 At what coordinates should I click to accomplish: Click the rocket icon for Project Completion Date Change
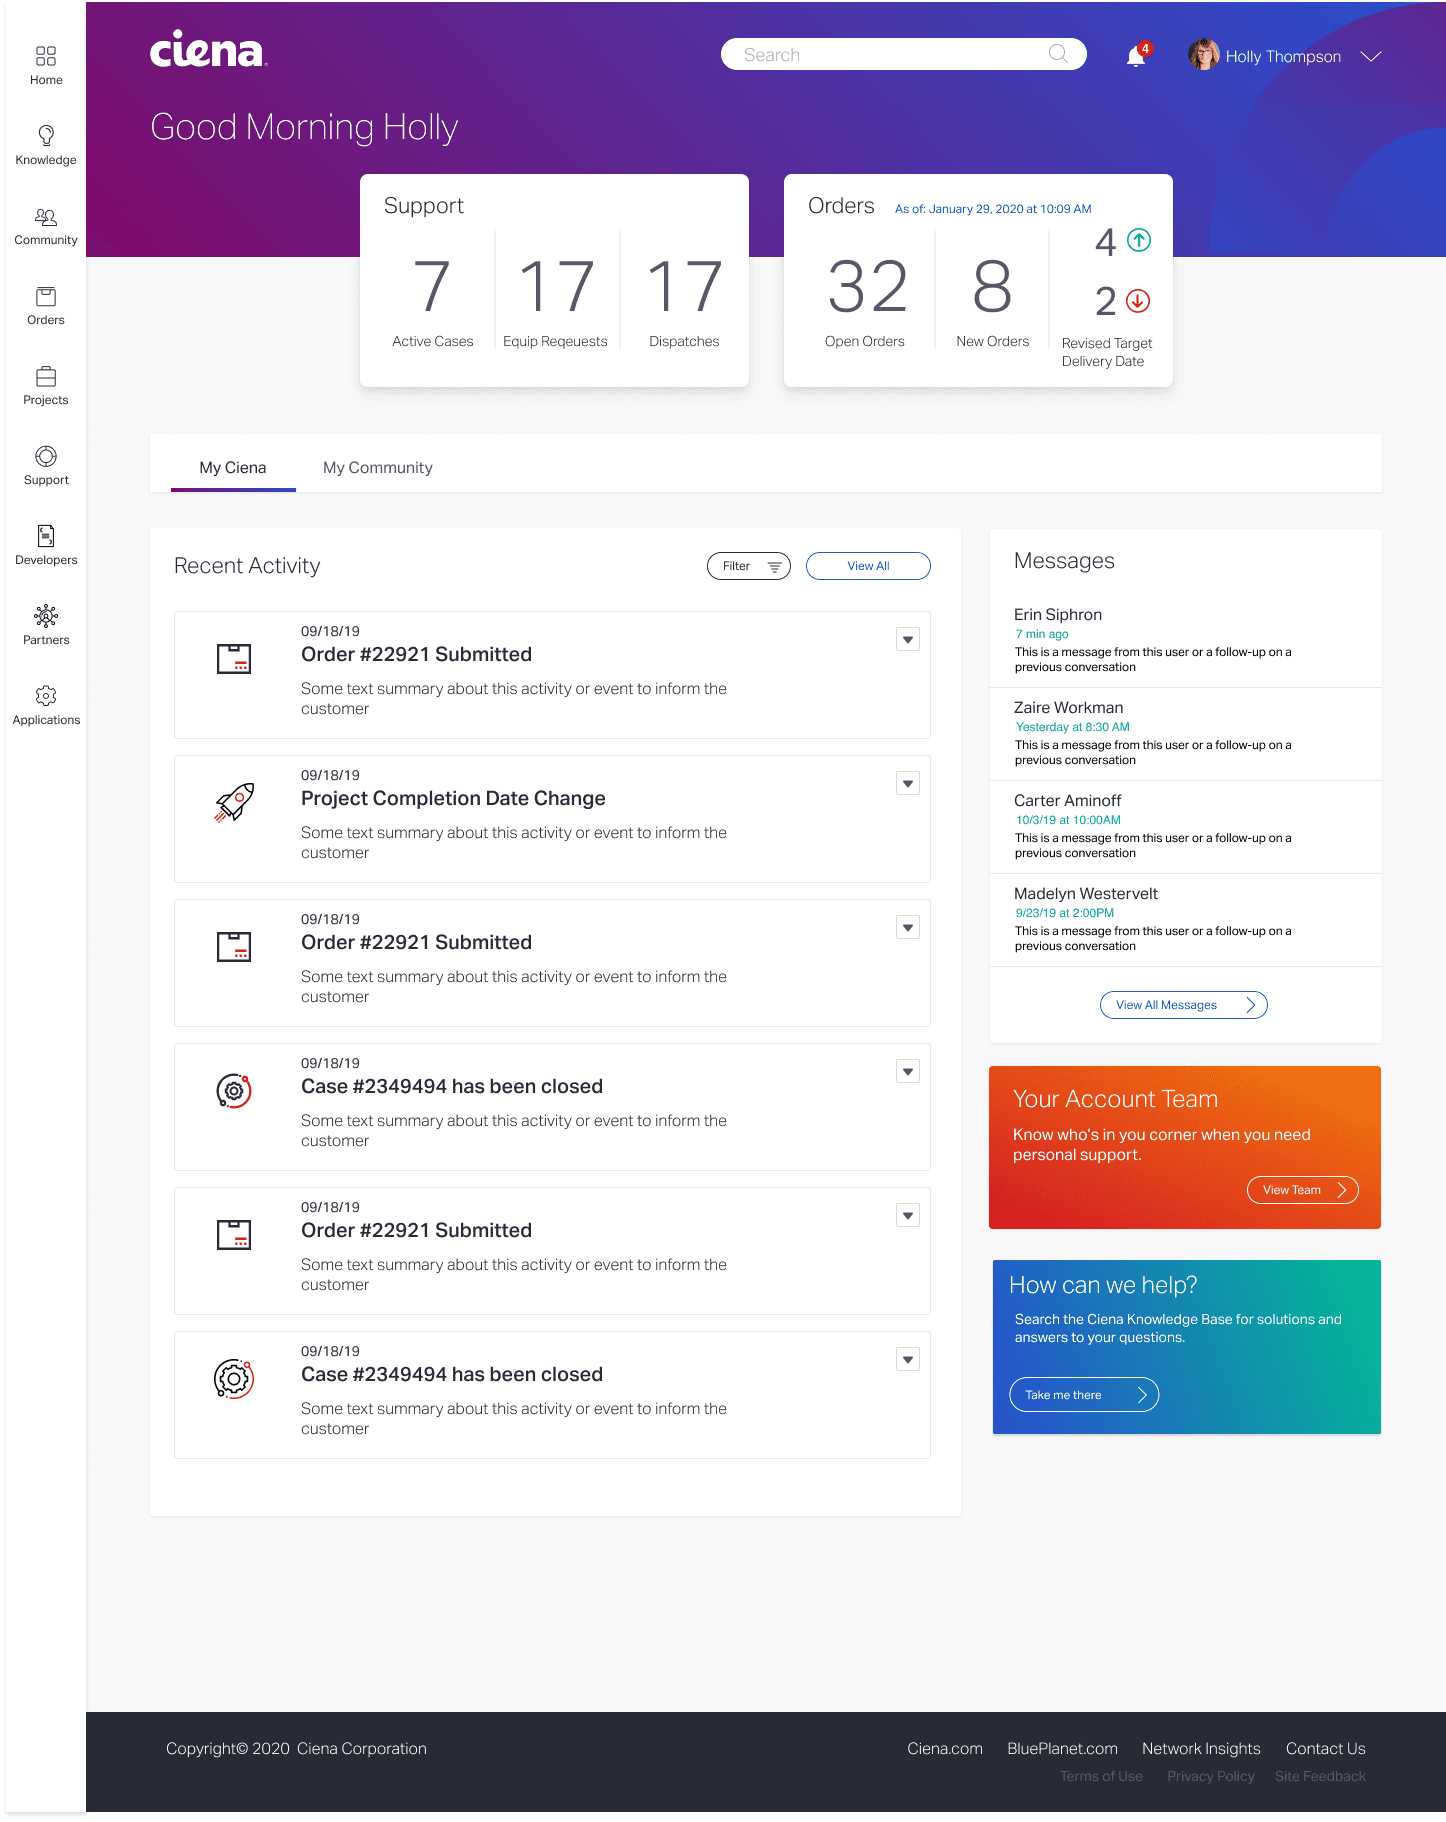pos(234,802)
